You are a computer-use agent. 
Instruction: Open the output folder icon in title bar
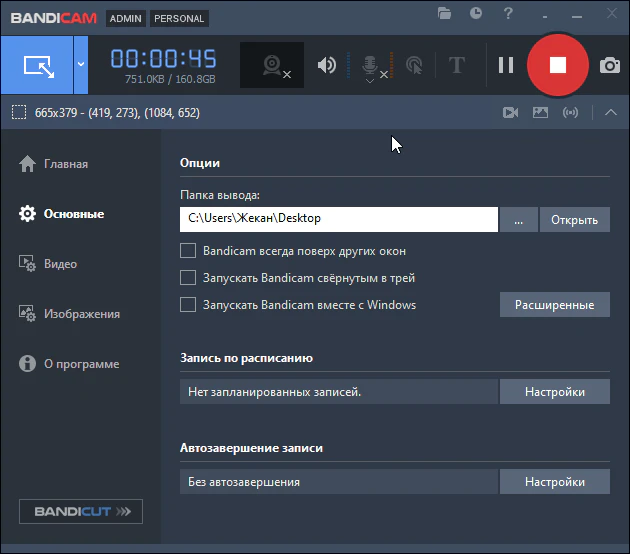tap(445, 13)
